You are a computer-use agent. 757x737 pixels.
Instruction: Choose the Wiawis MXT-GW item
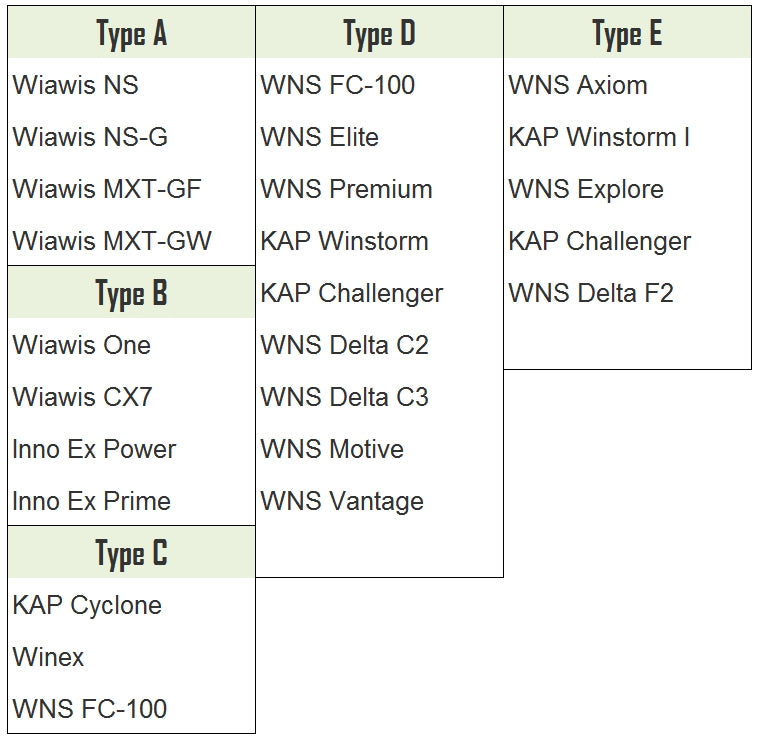pos(113,242)
